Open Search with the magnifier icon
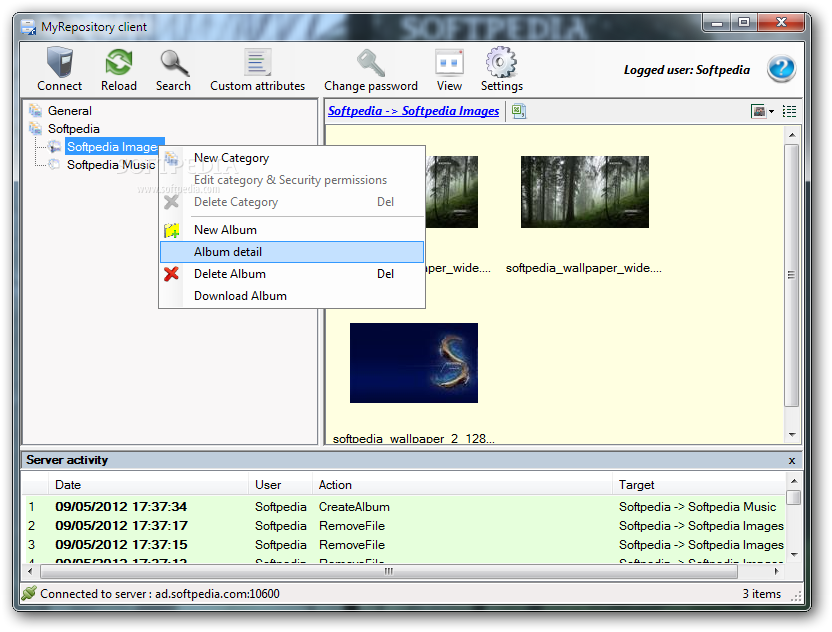 click(174, 62)
